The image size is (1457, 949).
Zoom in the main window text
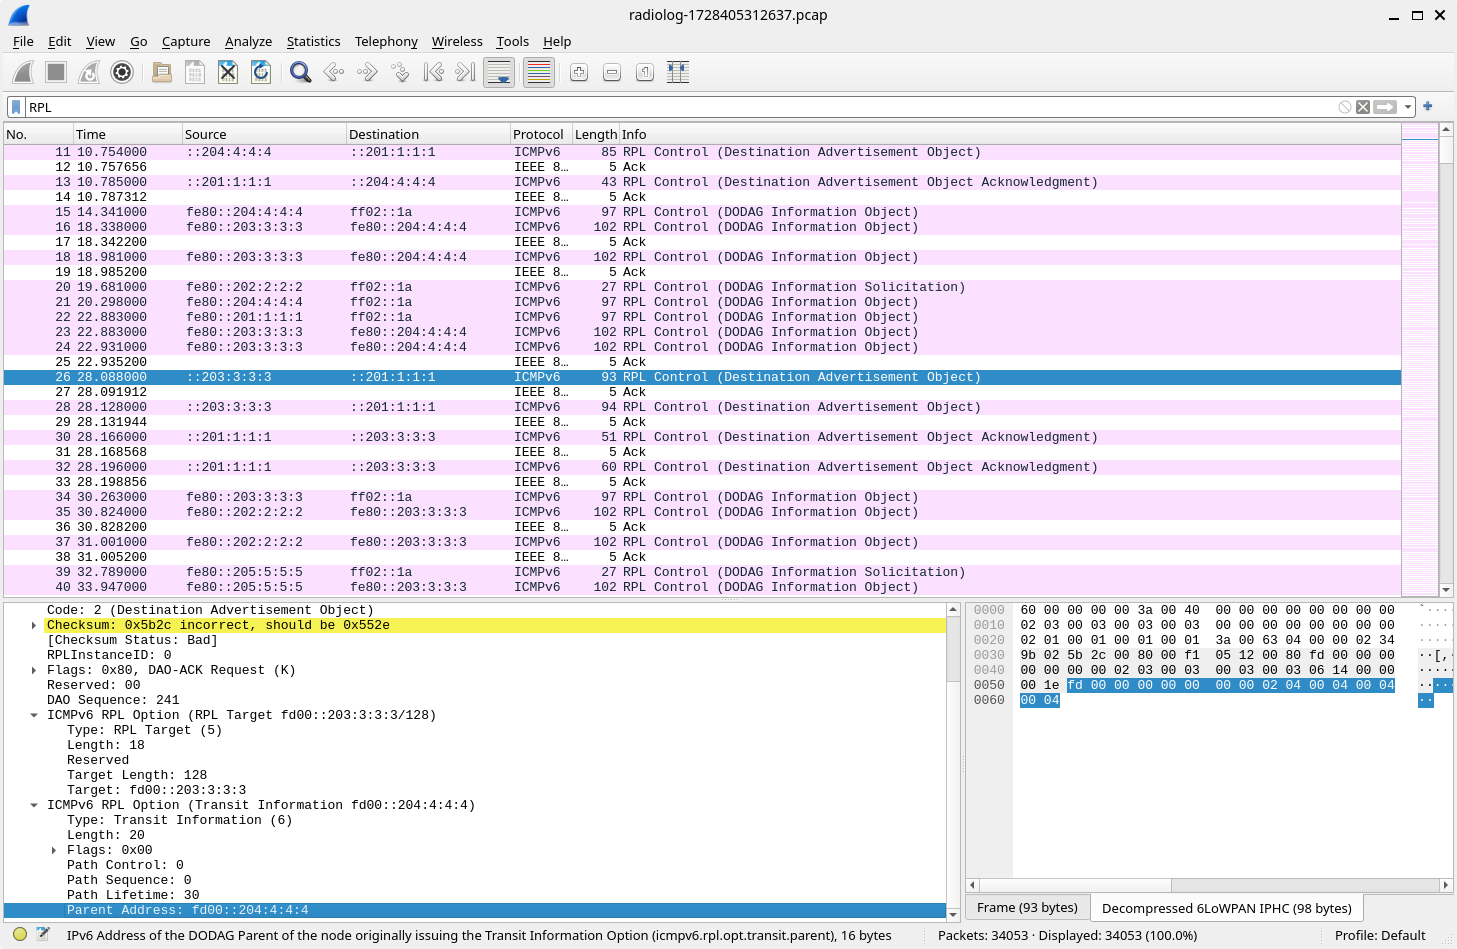[579, 72]
